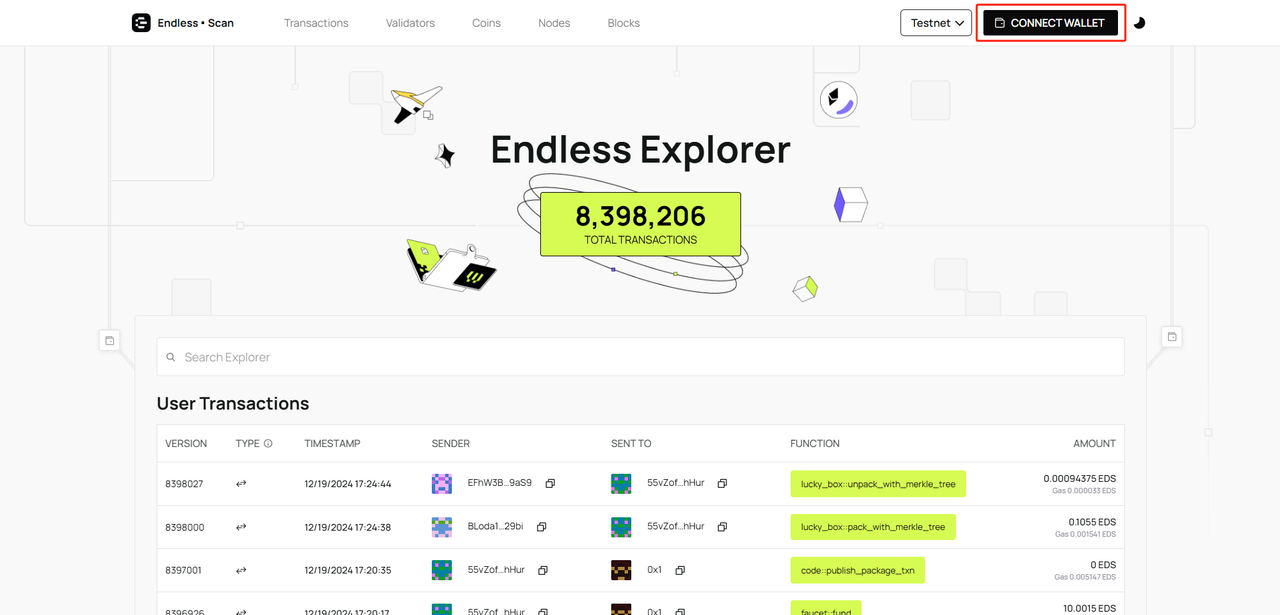
Task: Toggle dark mode moon icon
Action: click(1139, 23)
